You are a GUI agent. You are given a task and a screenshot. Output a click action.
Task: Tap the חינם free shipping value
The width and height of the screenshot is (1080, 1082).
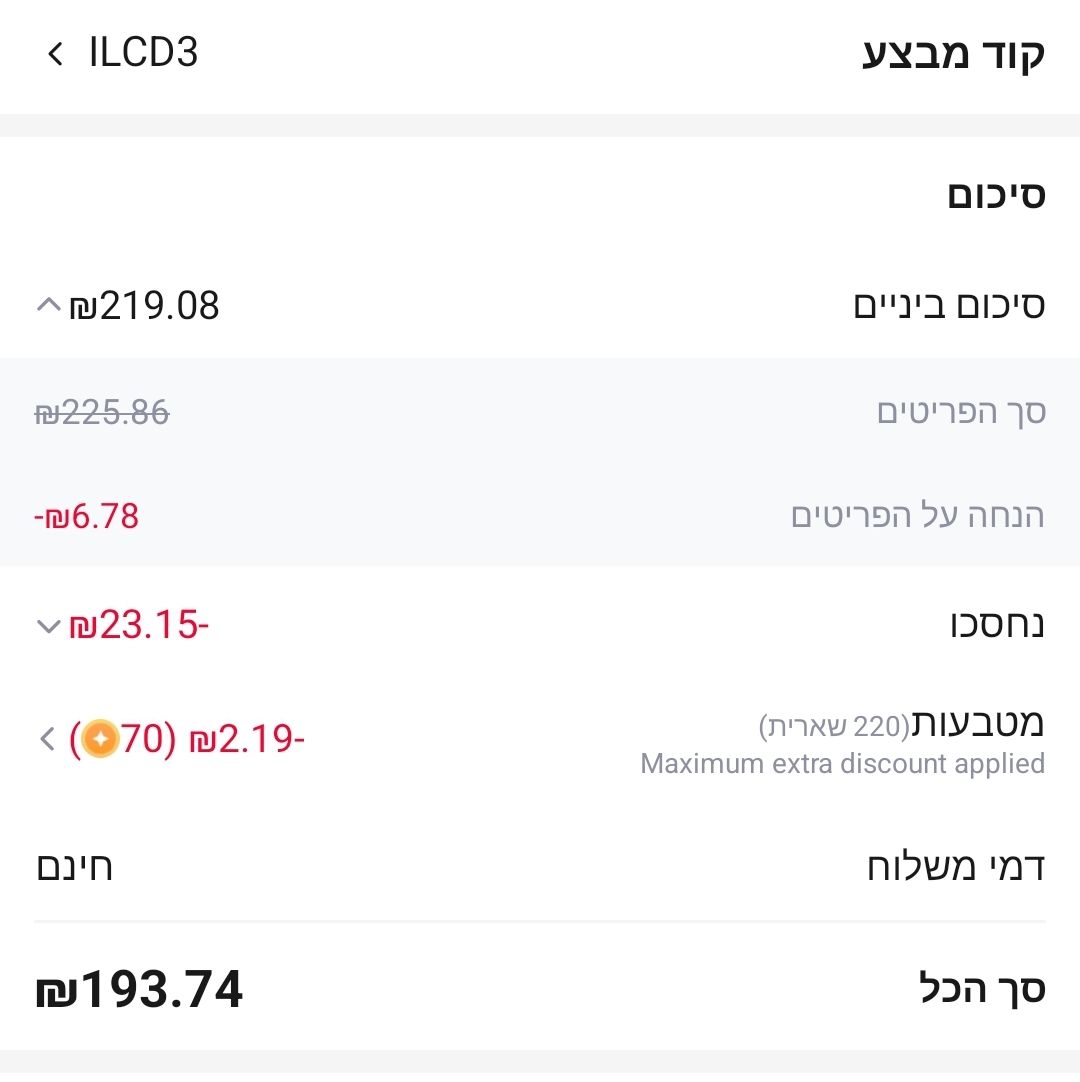75,867
